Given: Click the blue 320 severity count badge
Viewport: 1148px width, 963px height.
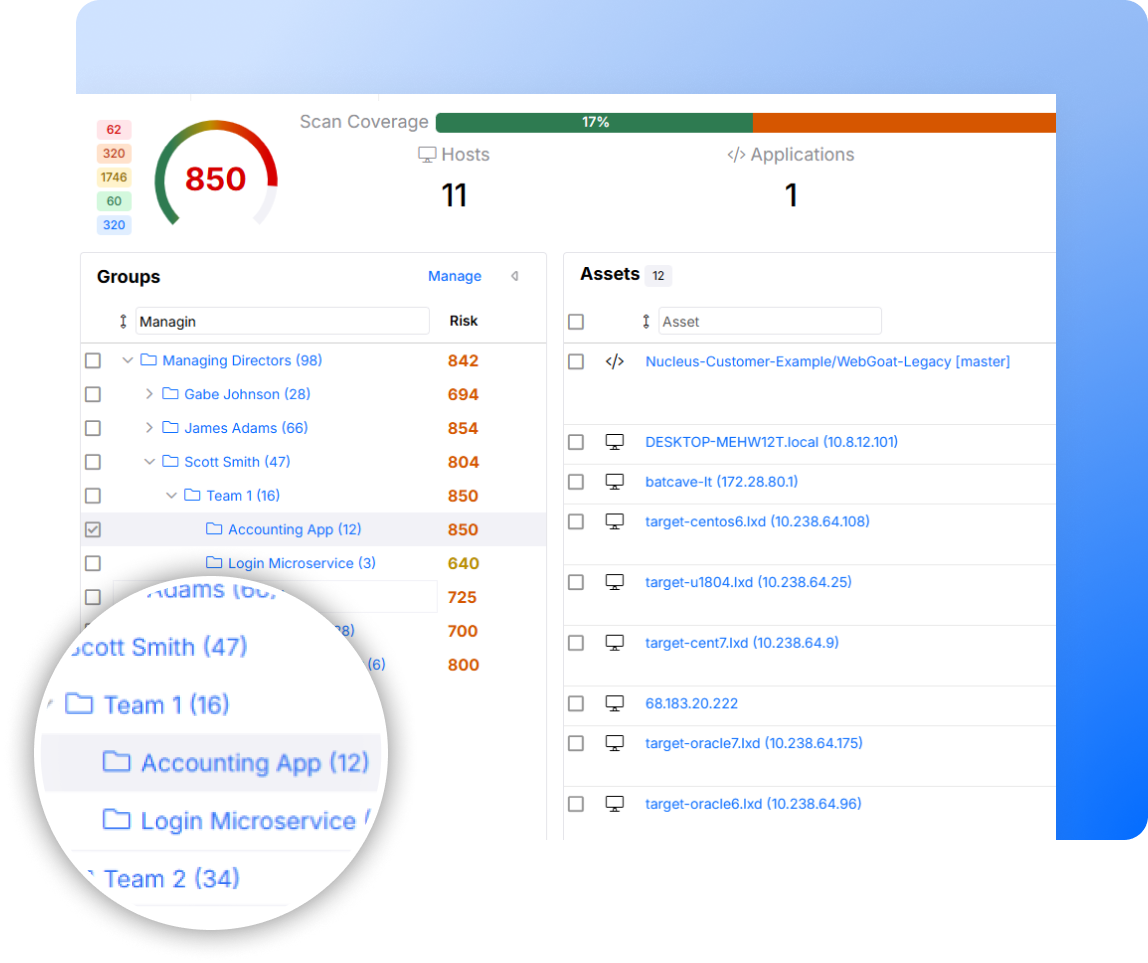Looking at the screenshot, I should point(113,225).
